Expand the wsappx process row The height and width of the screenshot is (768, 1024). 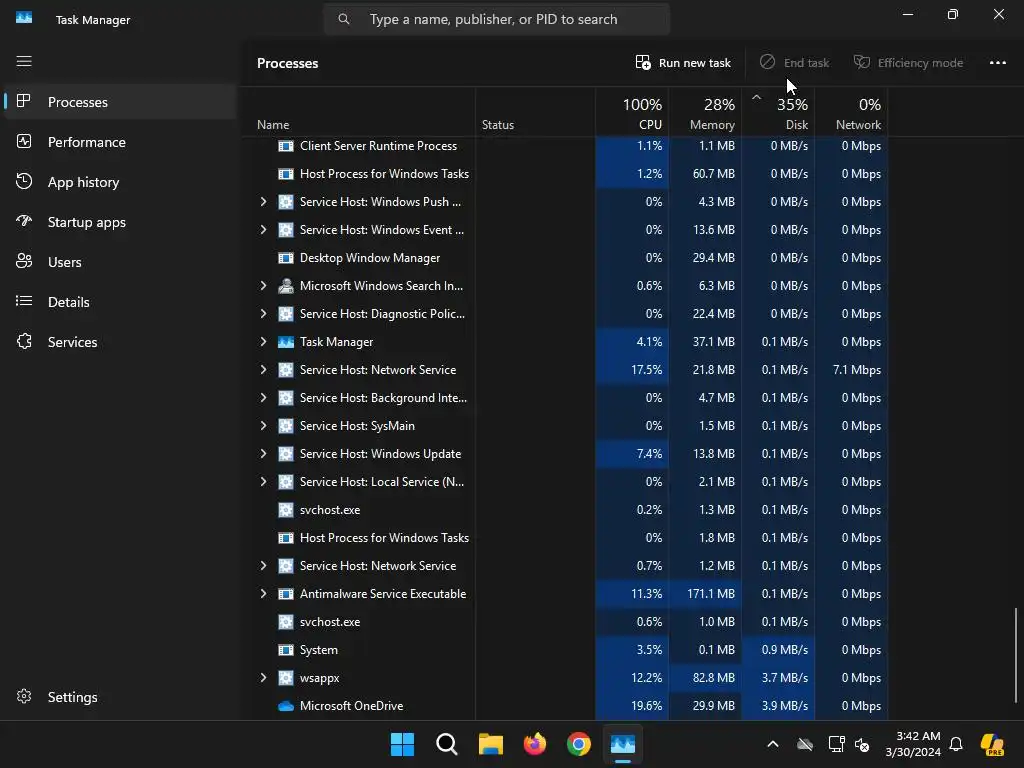point(263,678)
